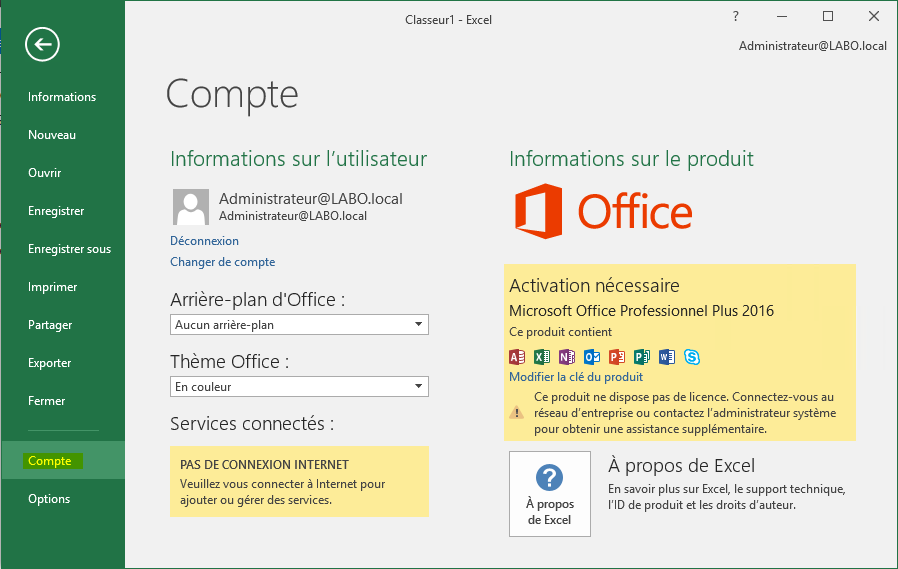Click the Publisher icon under product contents

coord(641,357)
